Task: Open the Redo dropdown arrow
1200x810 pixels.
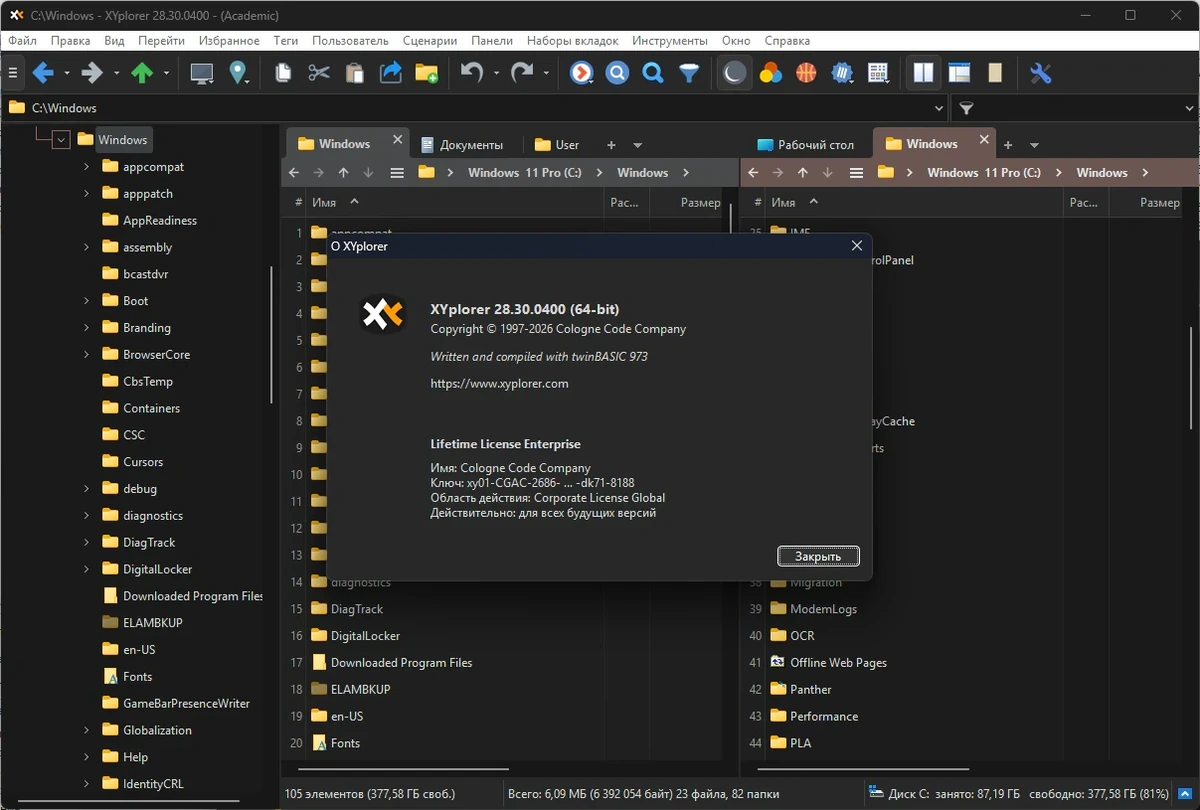Action: coord(546,73)
